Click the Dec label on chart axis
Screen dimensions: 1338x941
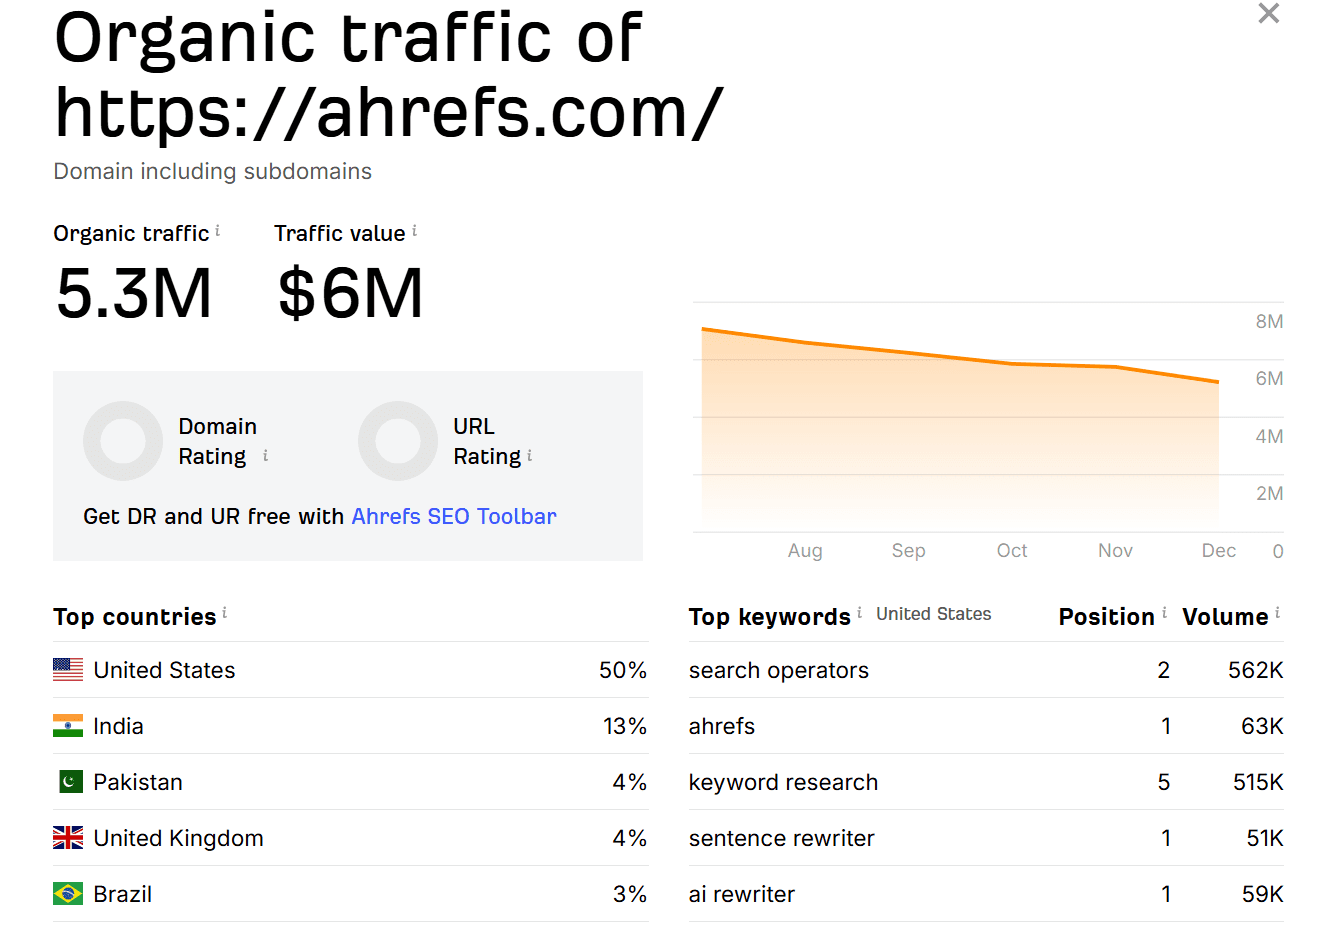[x=1219, y=550]
